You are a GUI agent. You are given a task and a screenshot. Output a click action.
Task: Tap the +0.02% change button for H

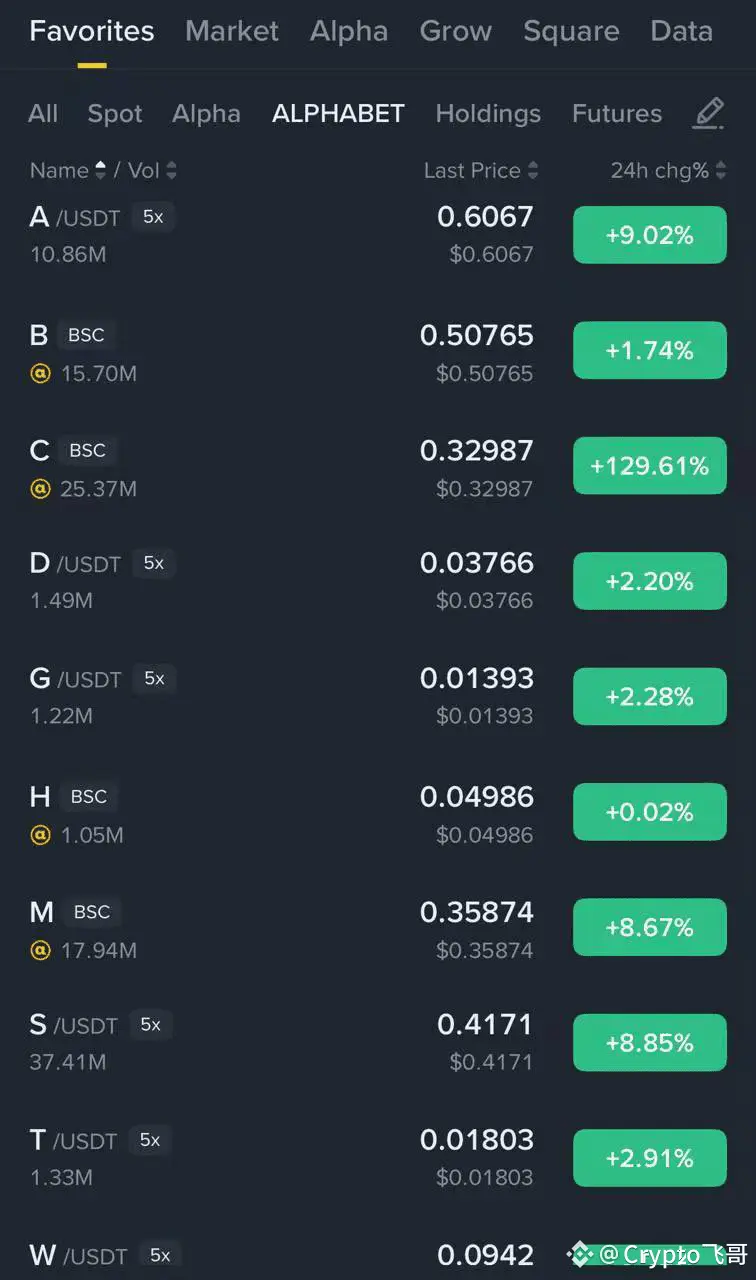click(x=650, y=812)
